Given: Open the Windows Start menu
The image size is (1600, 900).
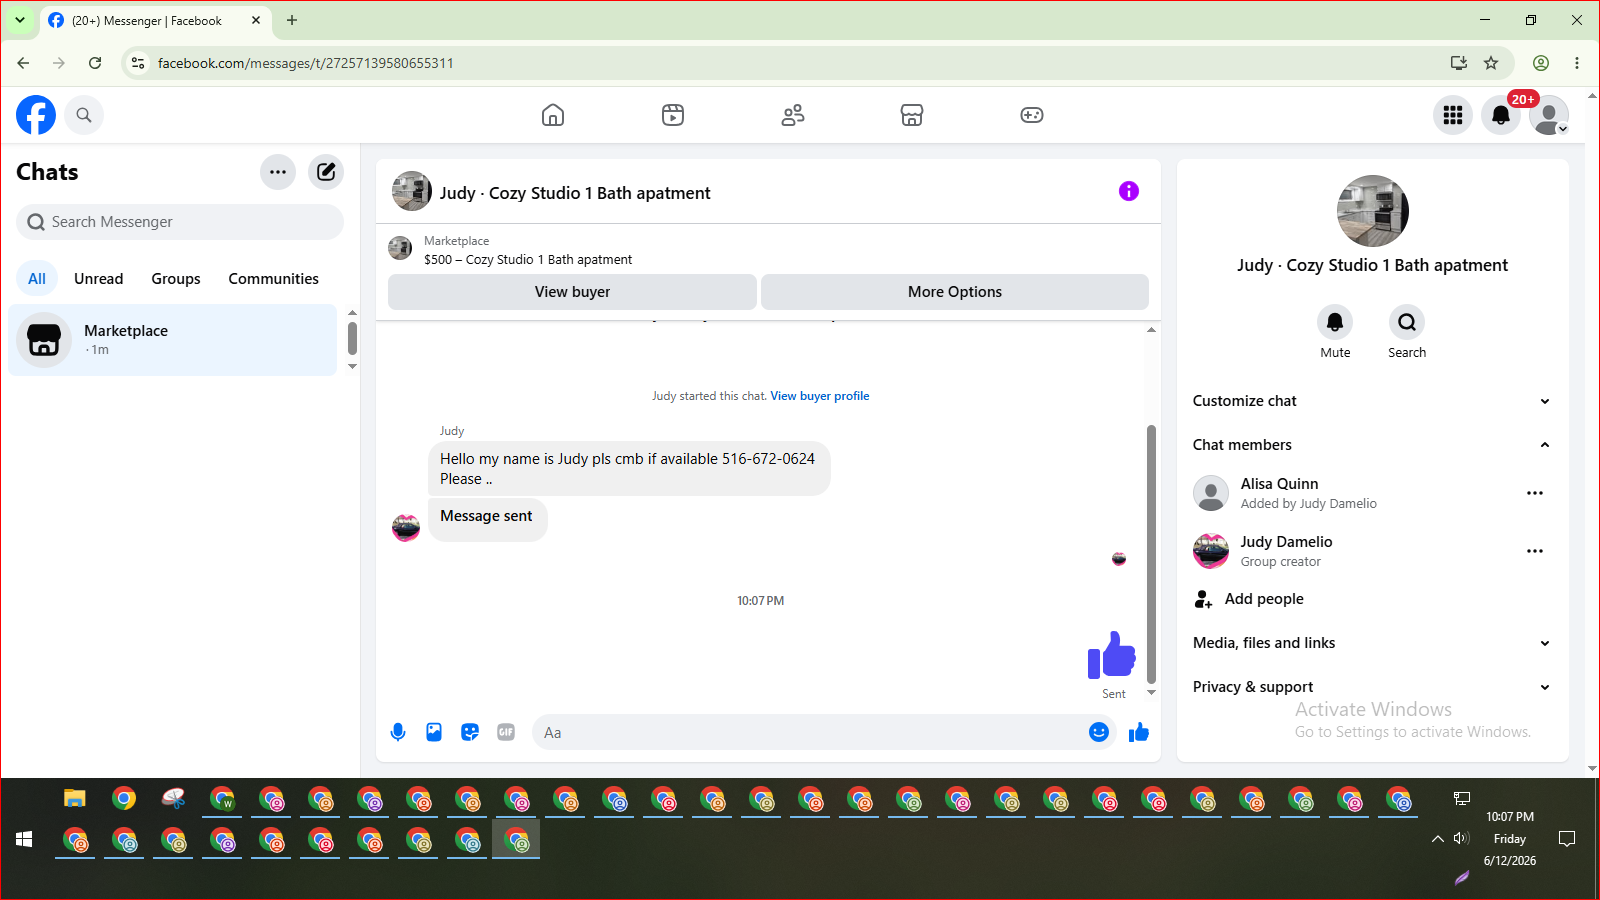Looking at the screenshot, I should click(x=24, y=839).
